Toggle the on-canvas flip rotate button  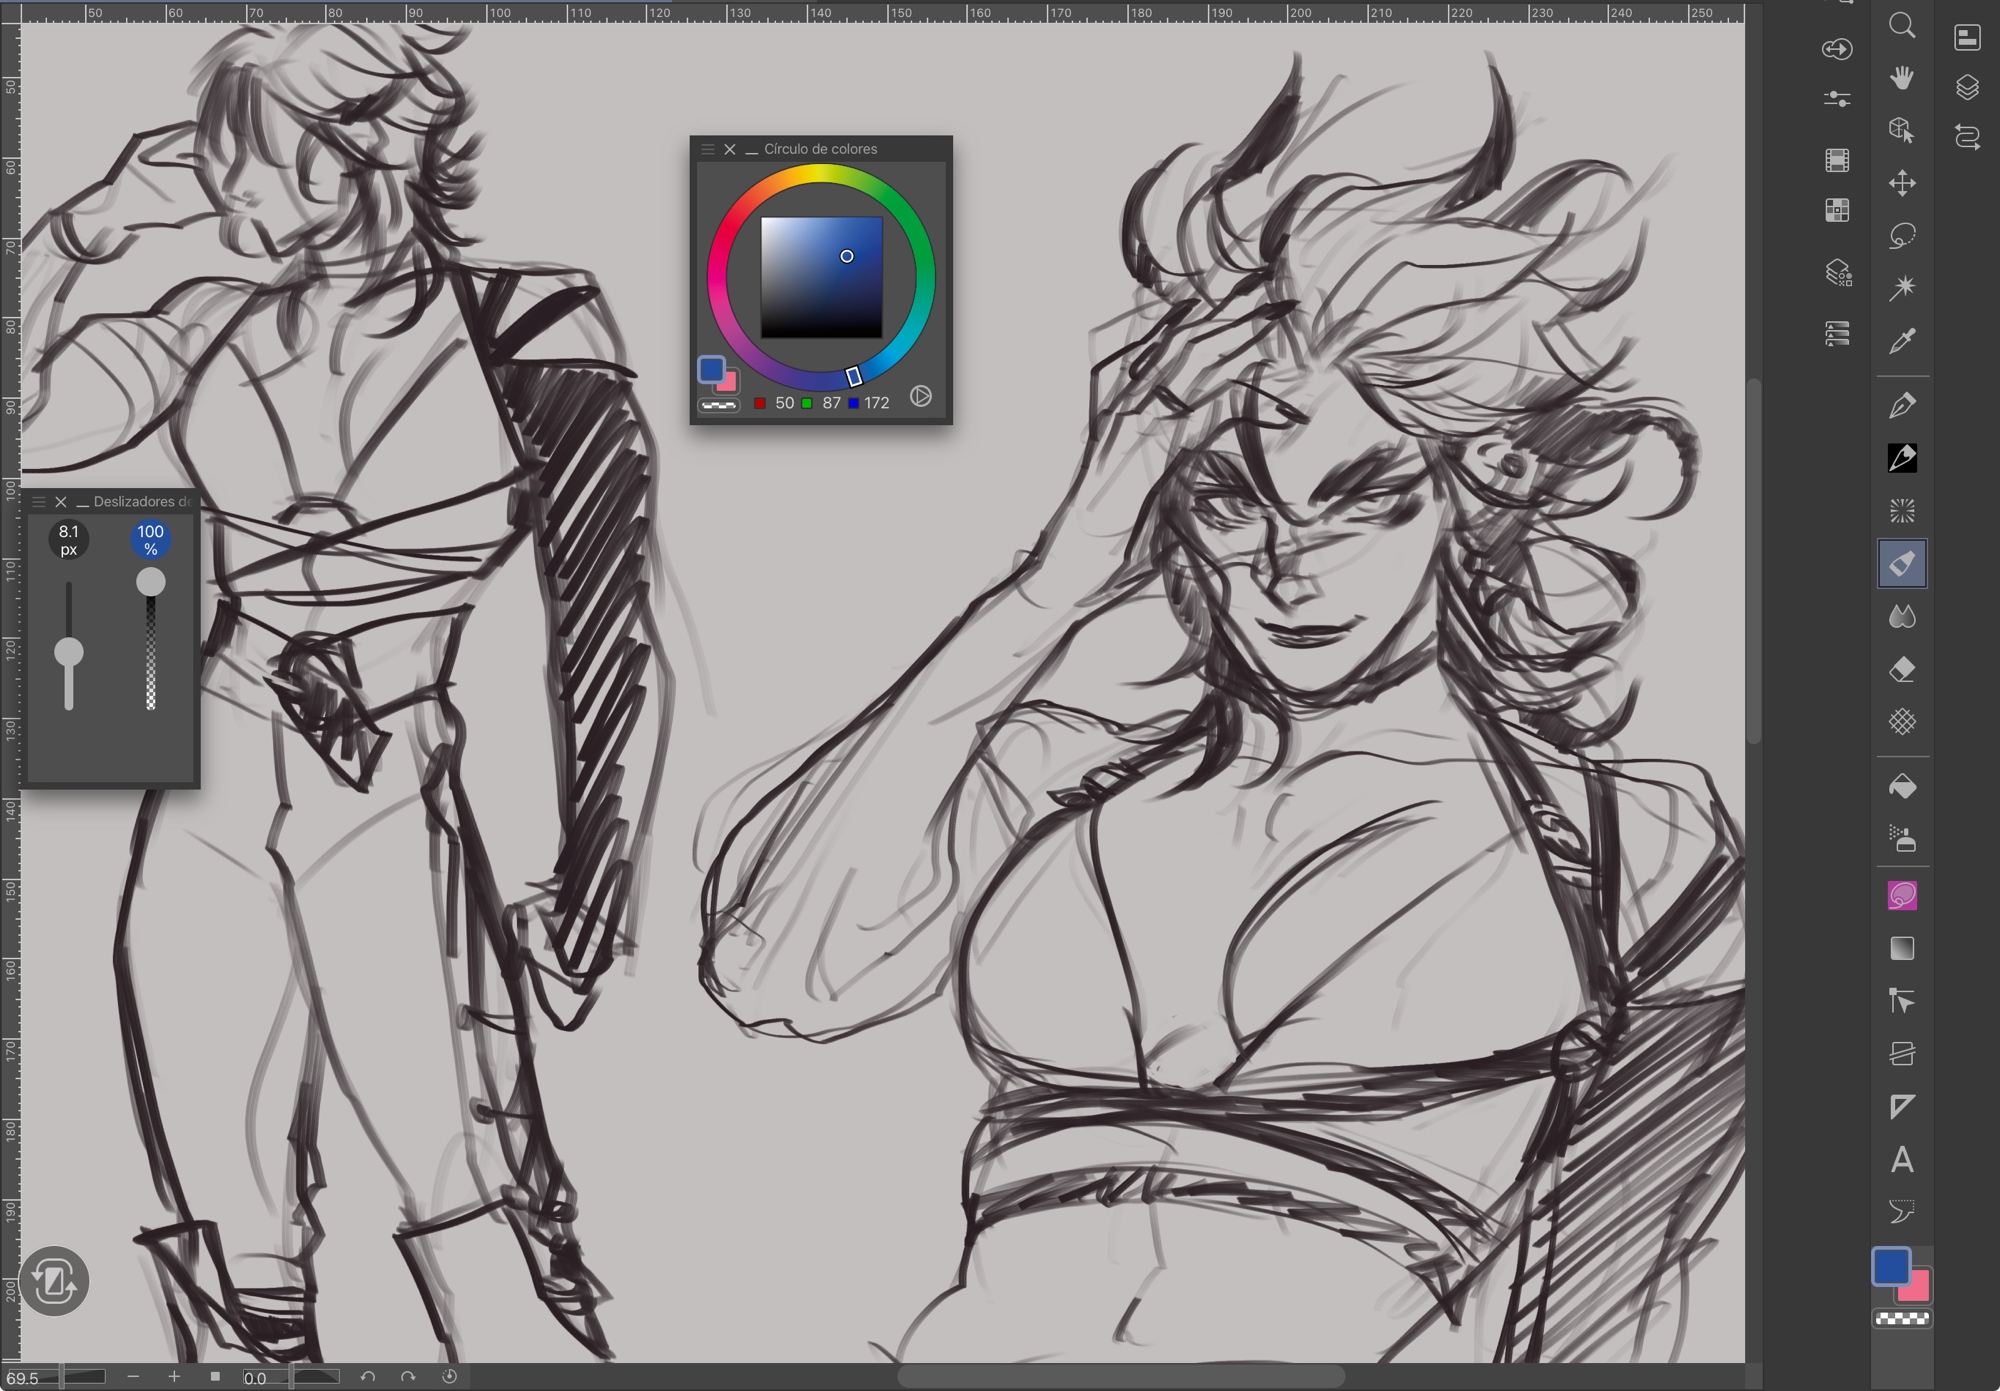pyautogui.click(x=54, y=1280)
